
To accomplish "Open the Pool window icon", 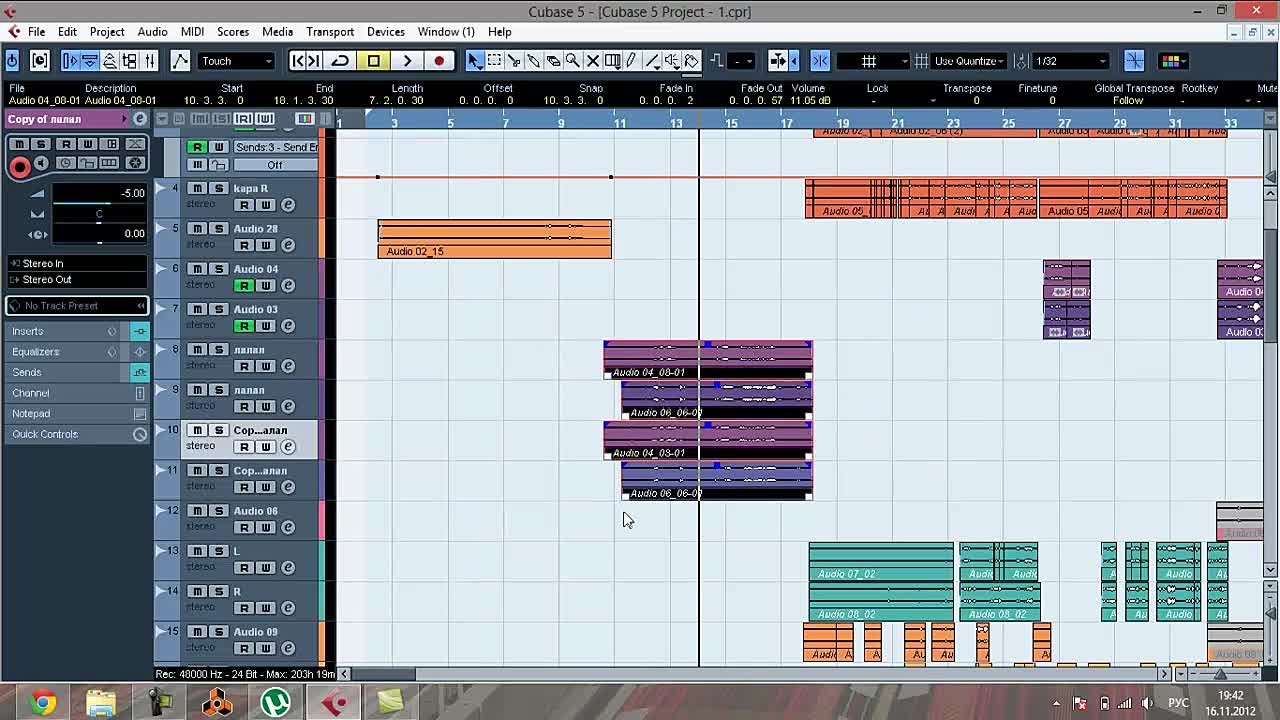I will point(129,61).
